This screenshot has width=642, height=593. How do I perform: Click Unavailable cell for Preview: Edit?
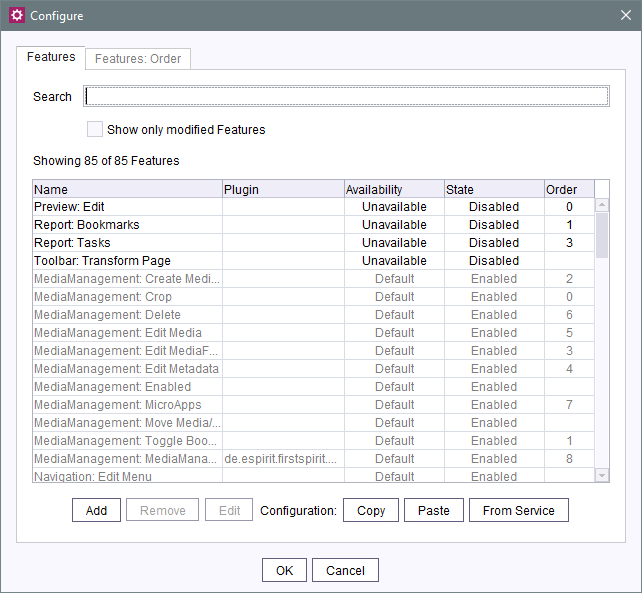[394, 207]
